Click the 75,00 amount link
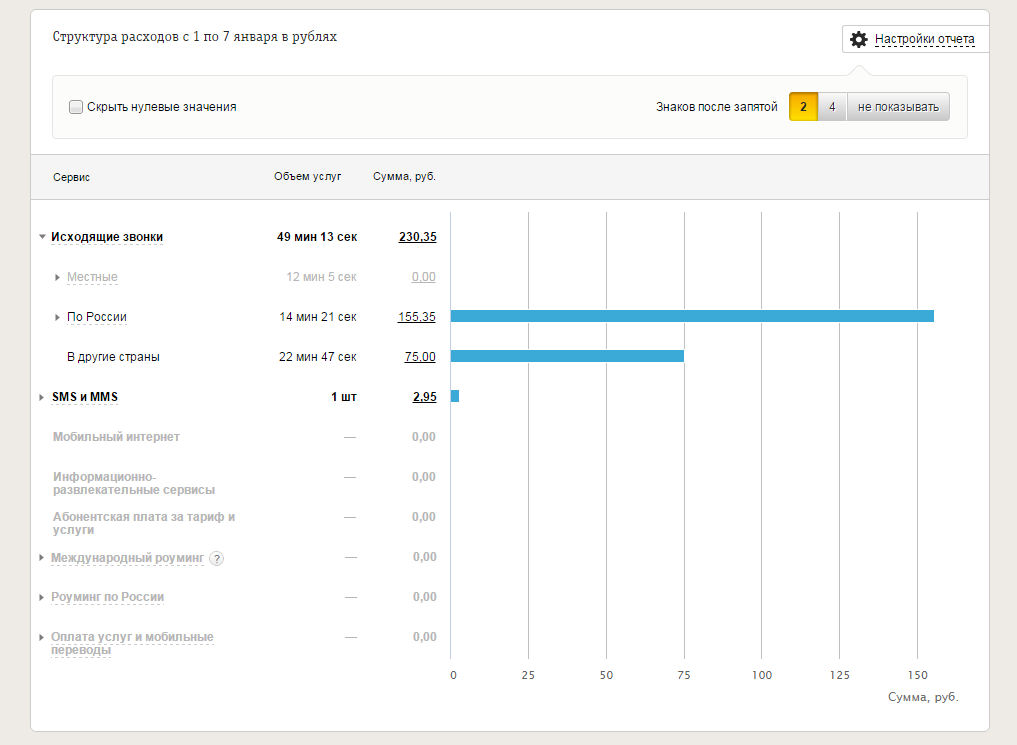 420,357
